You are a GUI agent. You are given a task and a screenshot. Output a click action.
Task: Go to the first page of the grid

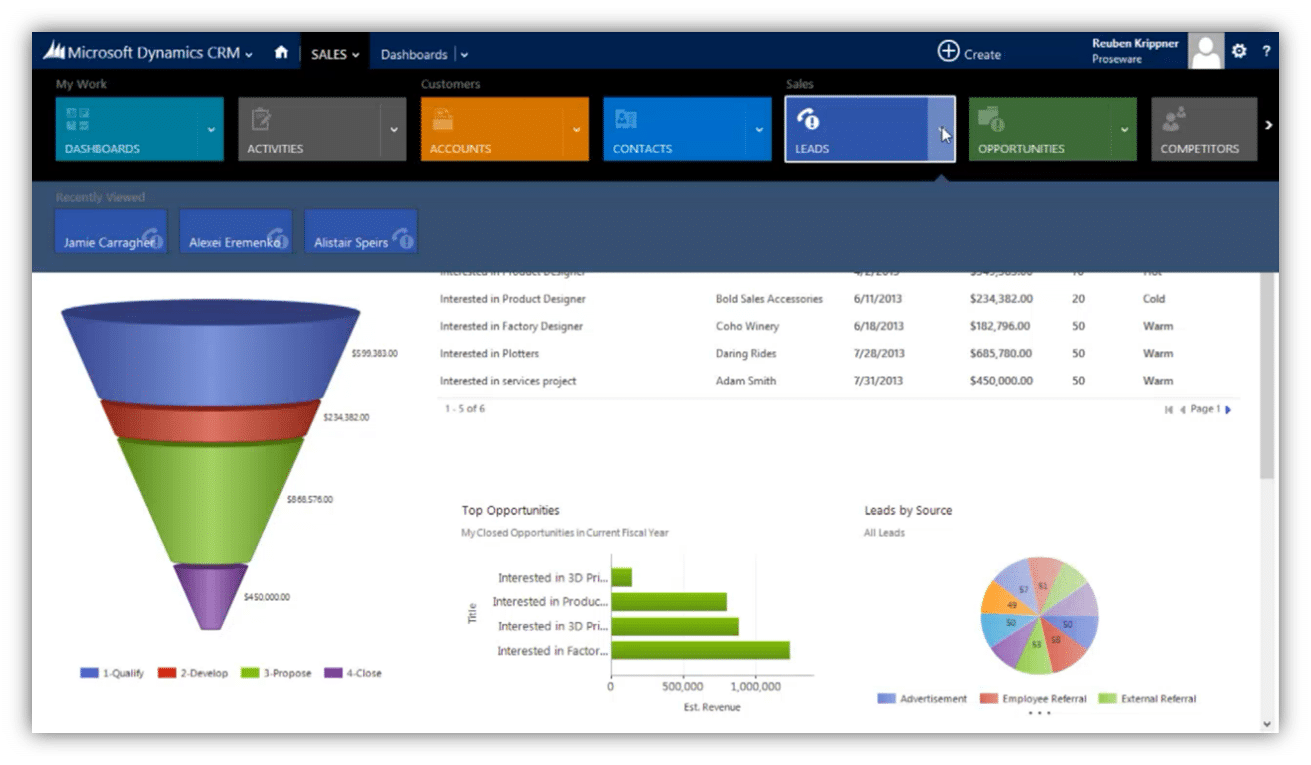point(1169,409)
